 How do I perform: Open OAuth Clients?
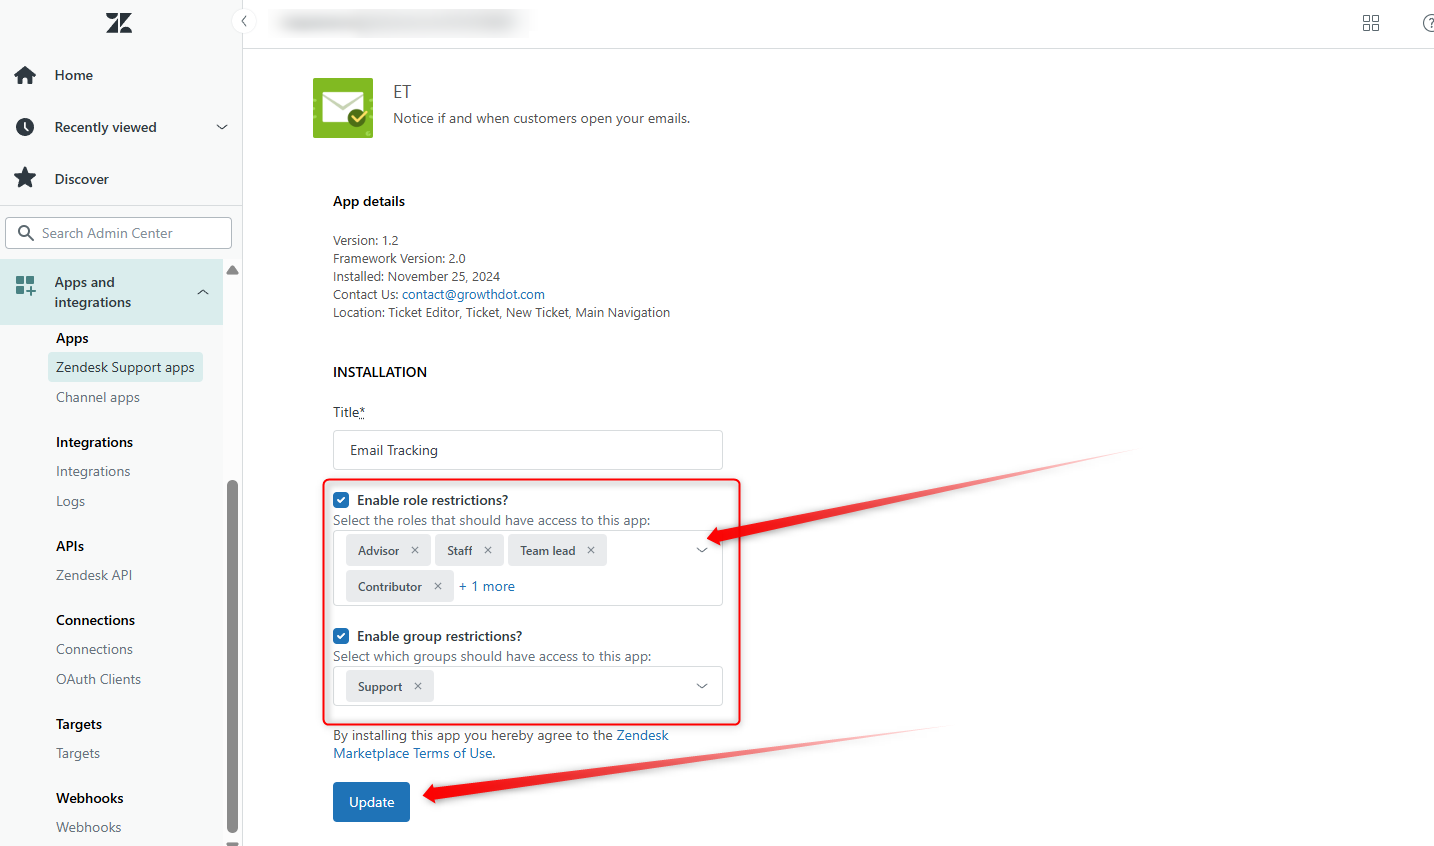click(98, 679)
